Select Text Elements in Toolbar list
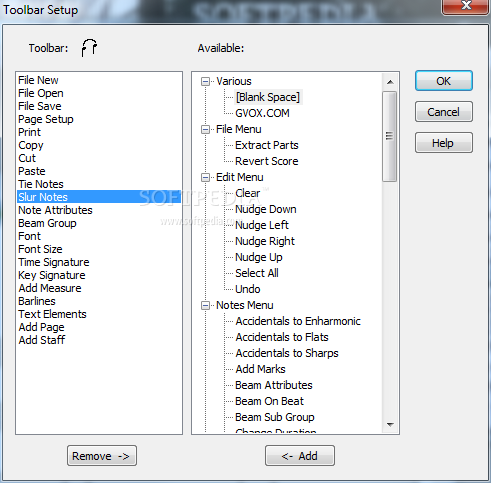This screenshot has width=491, height=483. 99,314
